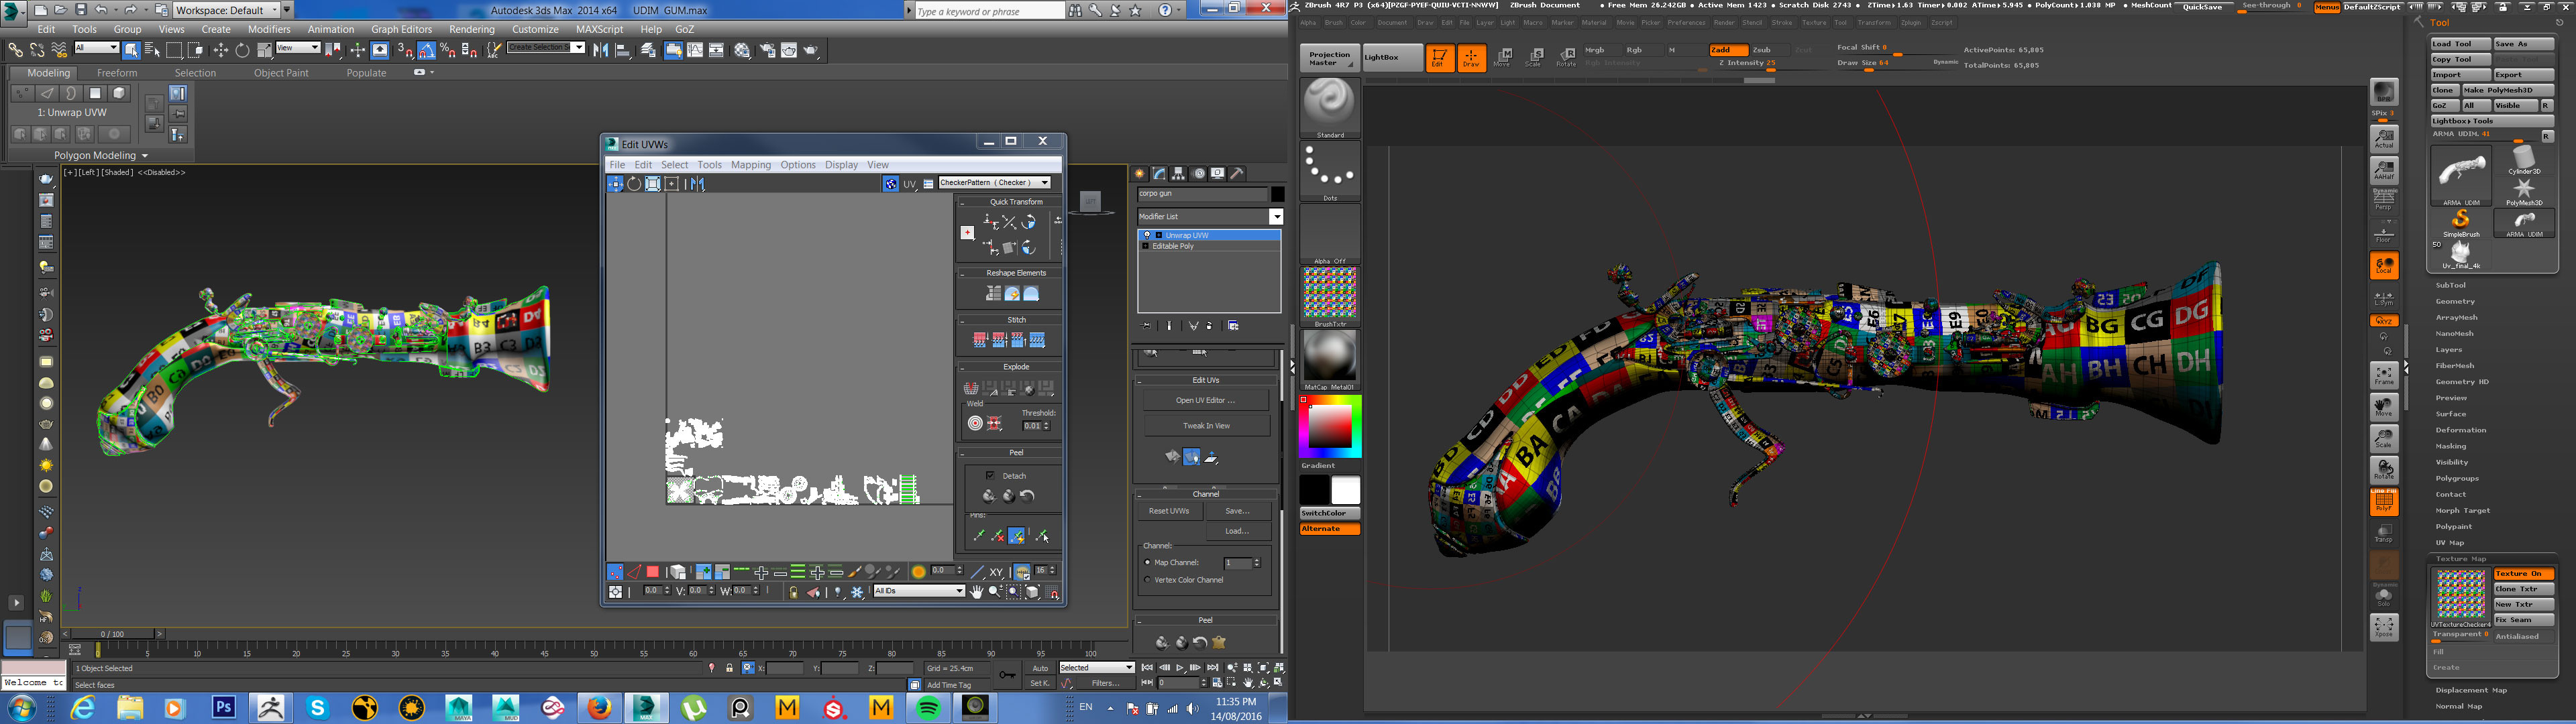Open the Texture menu in ZBrush
Viewport: 2576px width, 724px height.
[1814, 23]
